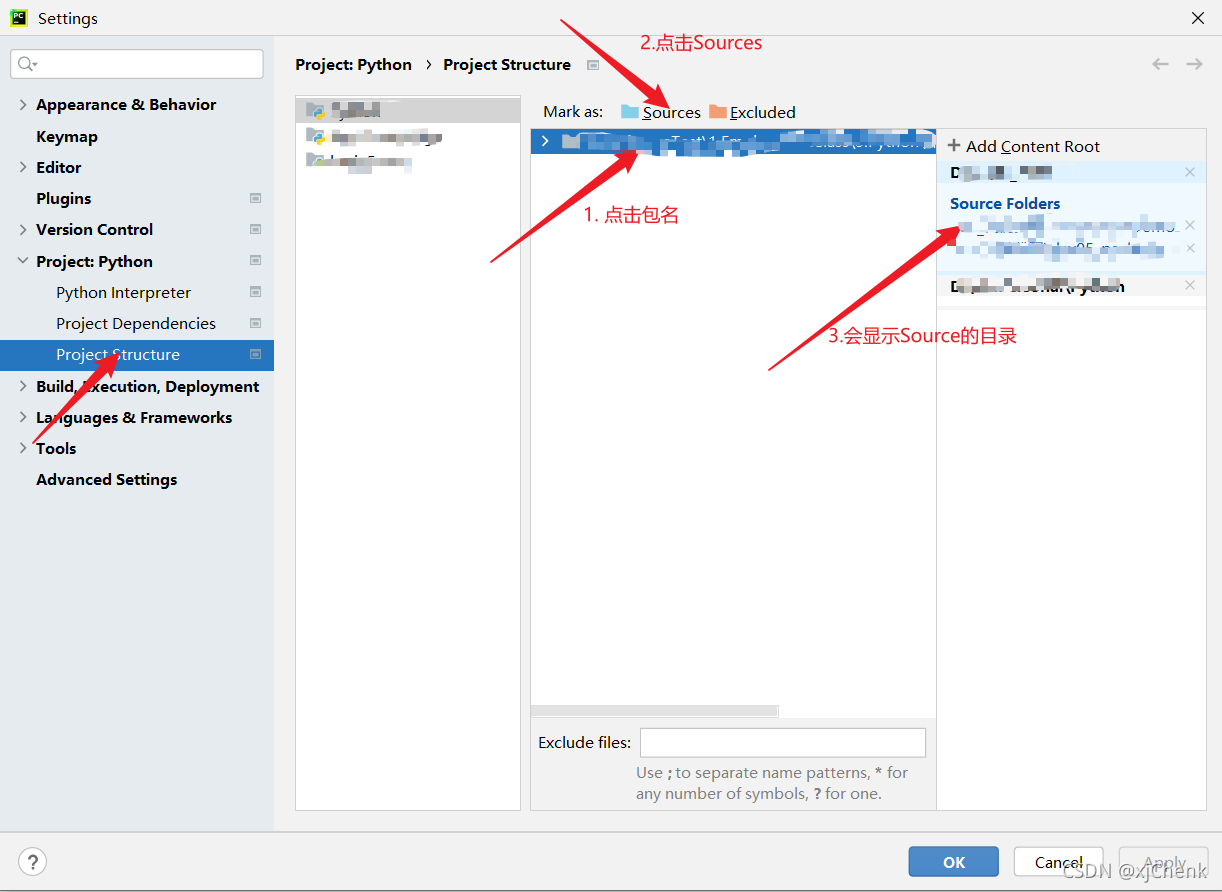Expand the Version Control section
1222x892 pixels.
tap(23, 229)
